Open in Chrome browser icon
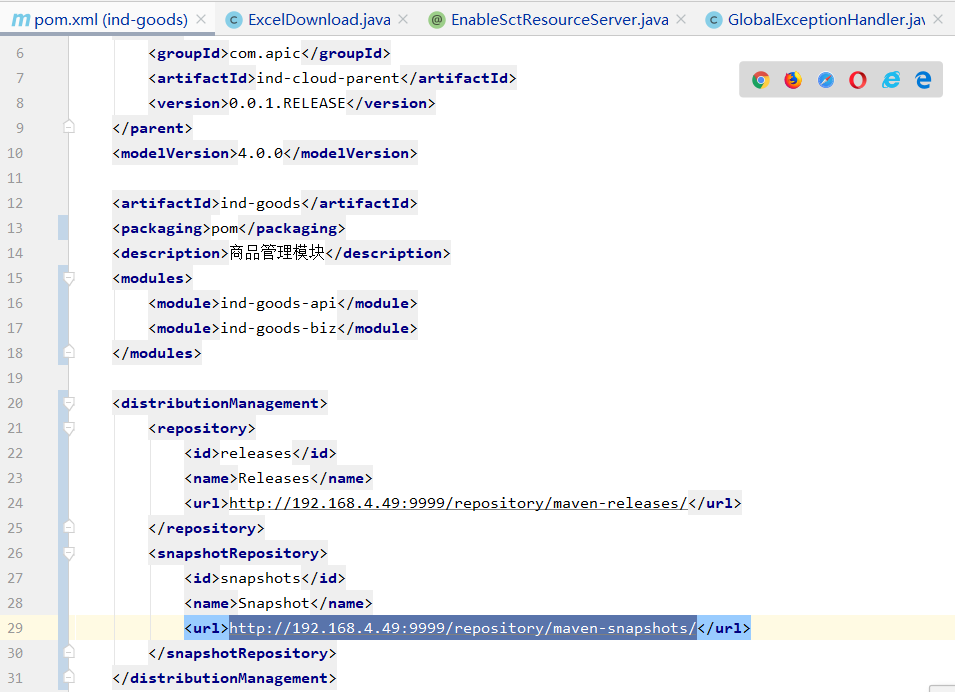 point(760,80)
